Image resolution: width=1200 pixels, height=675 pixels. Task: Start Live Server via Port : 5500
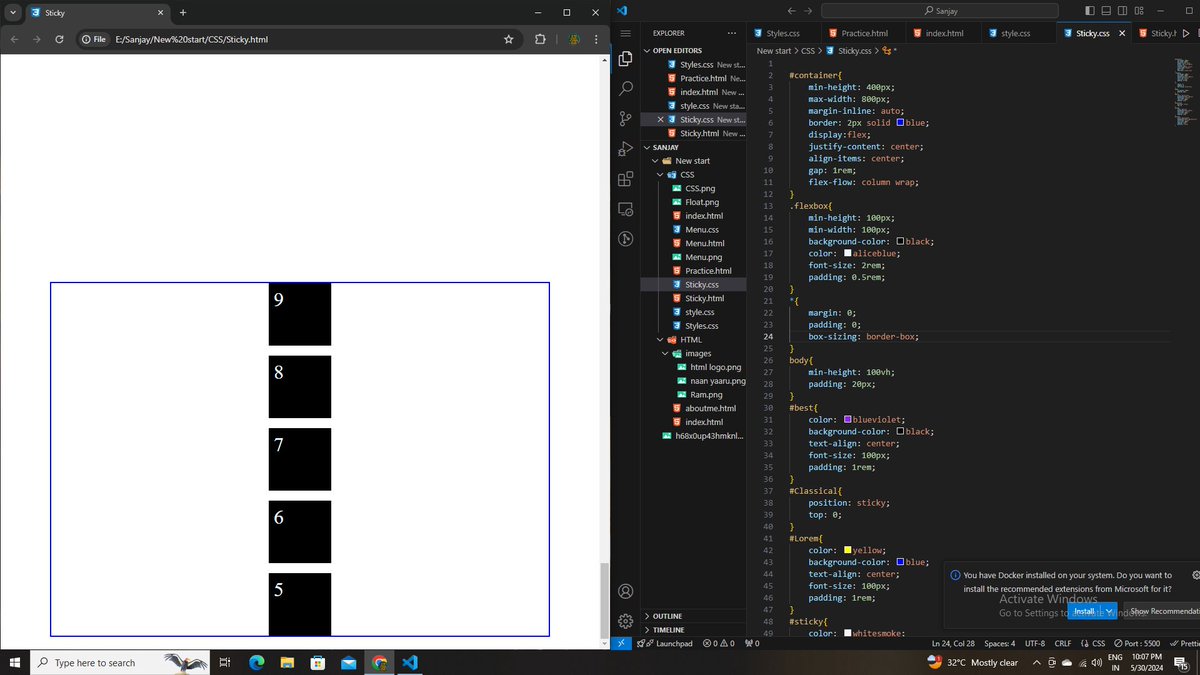coord(1137,643)
